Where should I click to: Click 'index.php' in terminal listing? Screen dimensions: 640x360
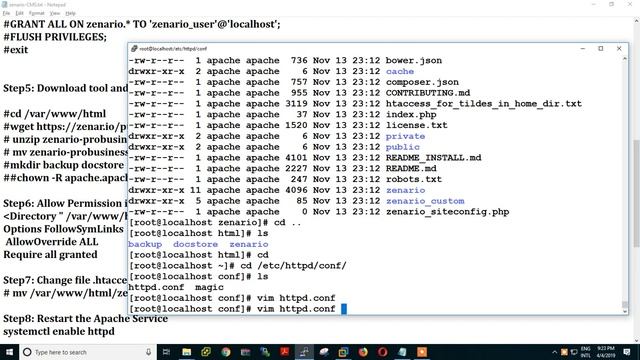411,114
